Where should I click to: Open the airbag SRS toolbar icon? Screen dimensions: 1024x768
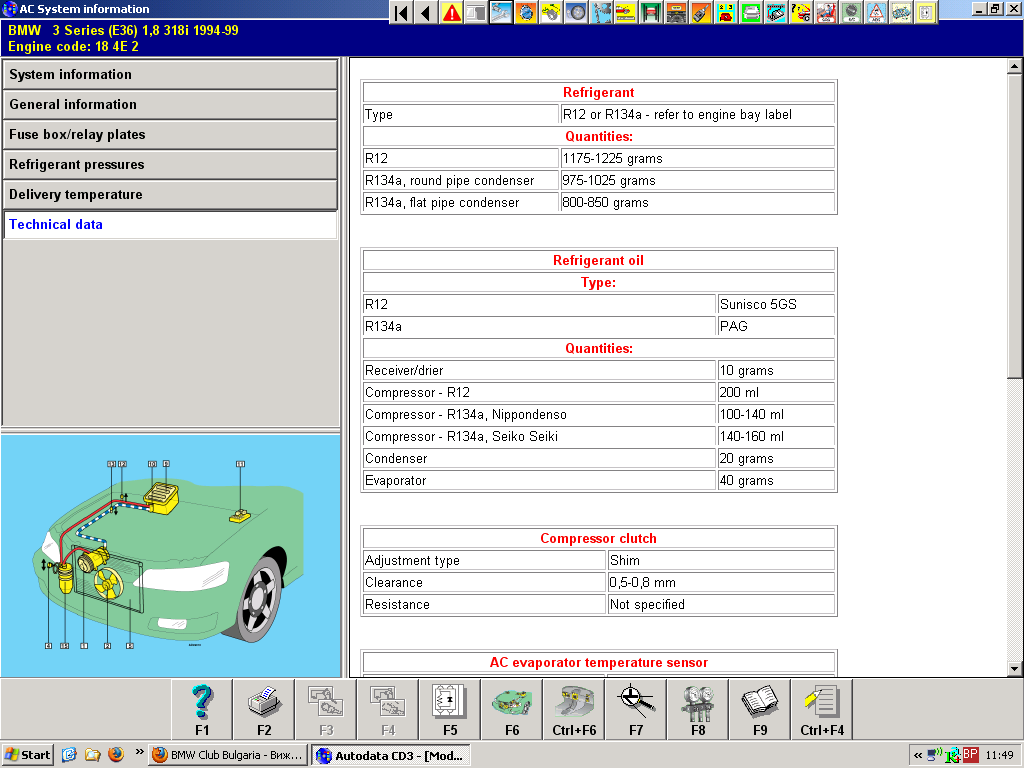(x=825, y=12)
